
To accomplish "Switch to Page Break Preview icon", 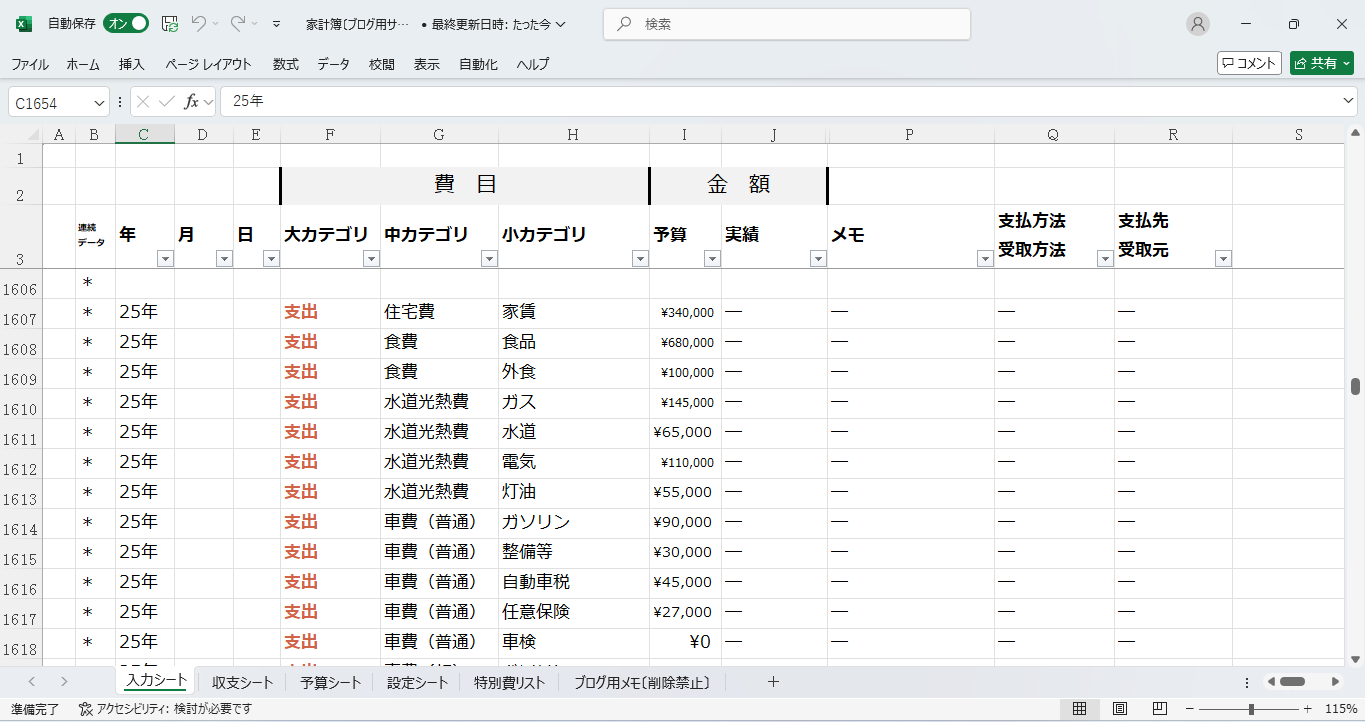I will click(1160, 709).
